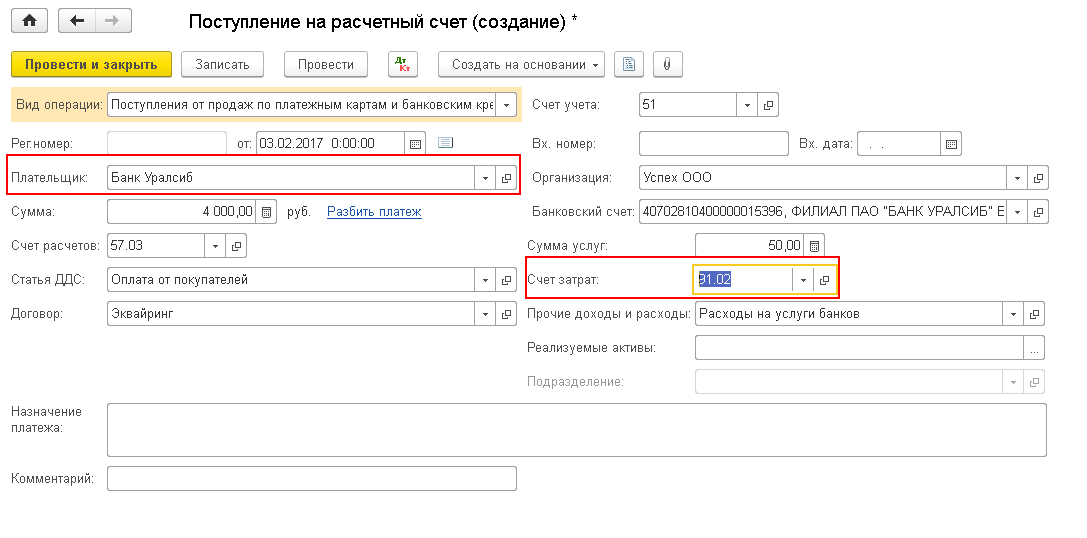
Task: Open calculator for Сумма field
Action: click(x=266, y=212)
